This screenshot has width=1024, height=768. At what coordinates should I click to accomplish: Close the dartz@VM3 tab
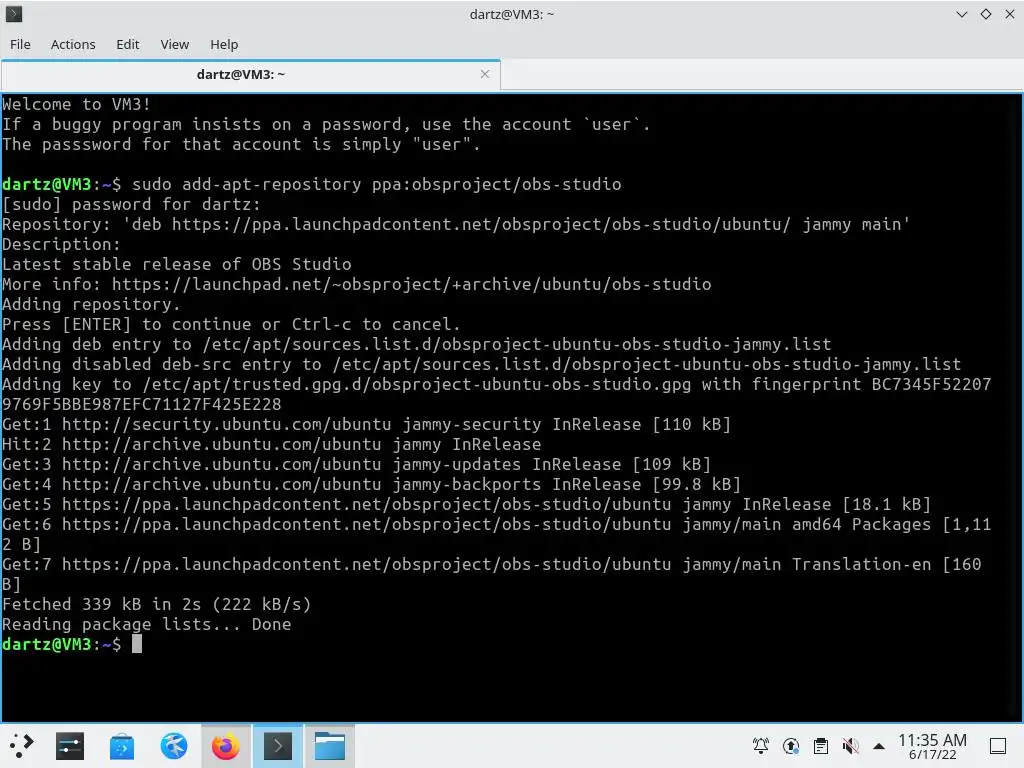coord(485,74)
